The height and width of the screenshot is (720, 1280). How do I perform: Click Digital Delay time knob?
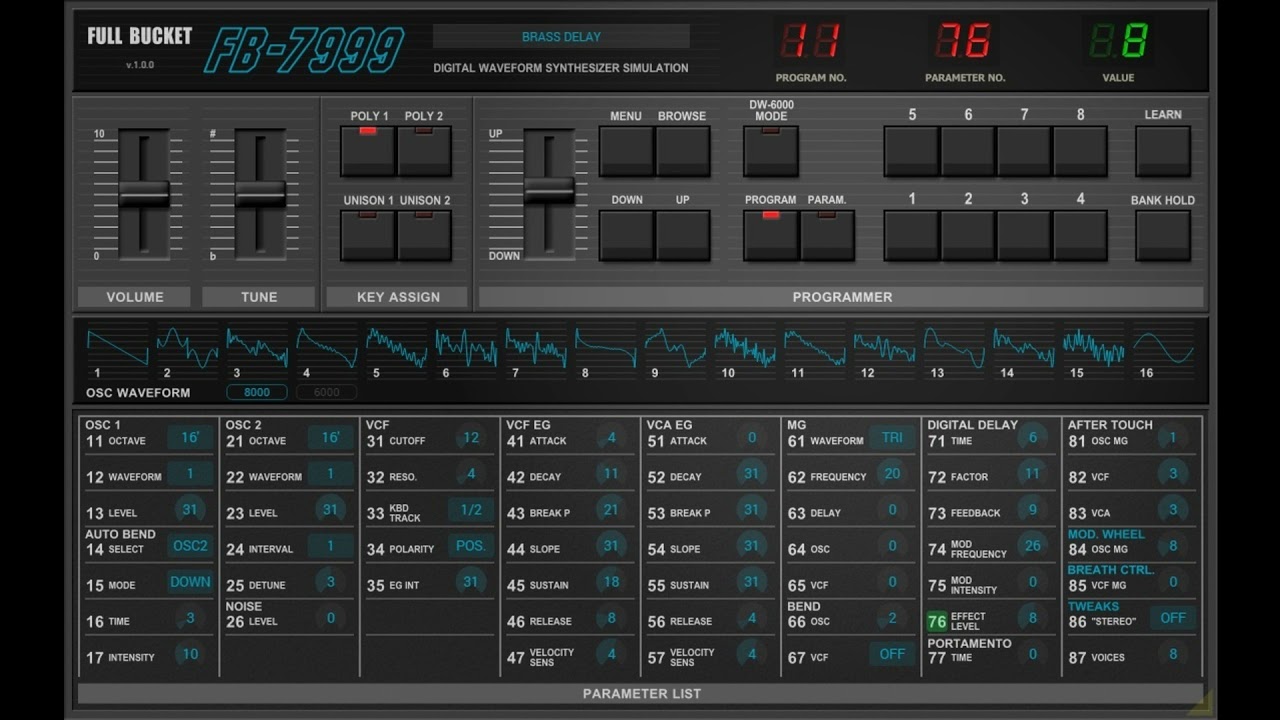1033,438
